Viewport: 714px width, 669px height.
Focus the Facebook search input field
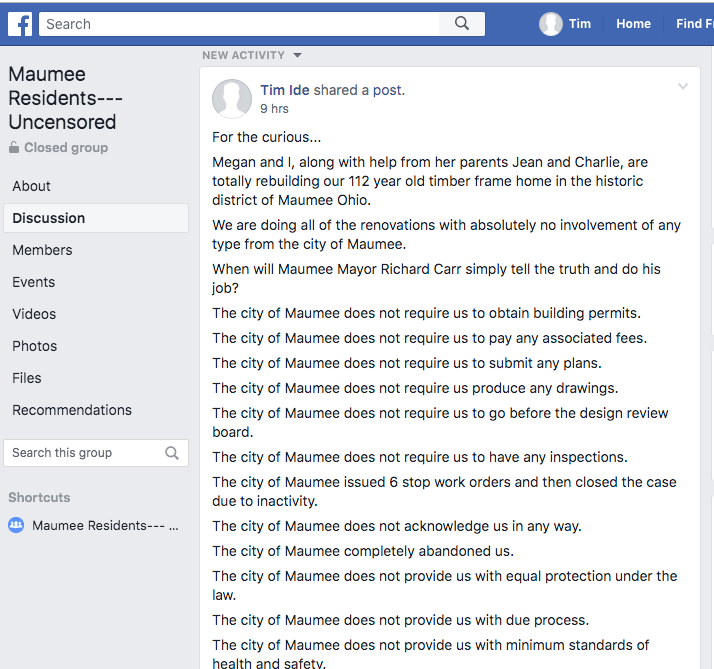click(240, 24)
